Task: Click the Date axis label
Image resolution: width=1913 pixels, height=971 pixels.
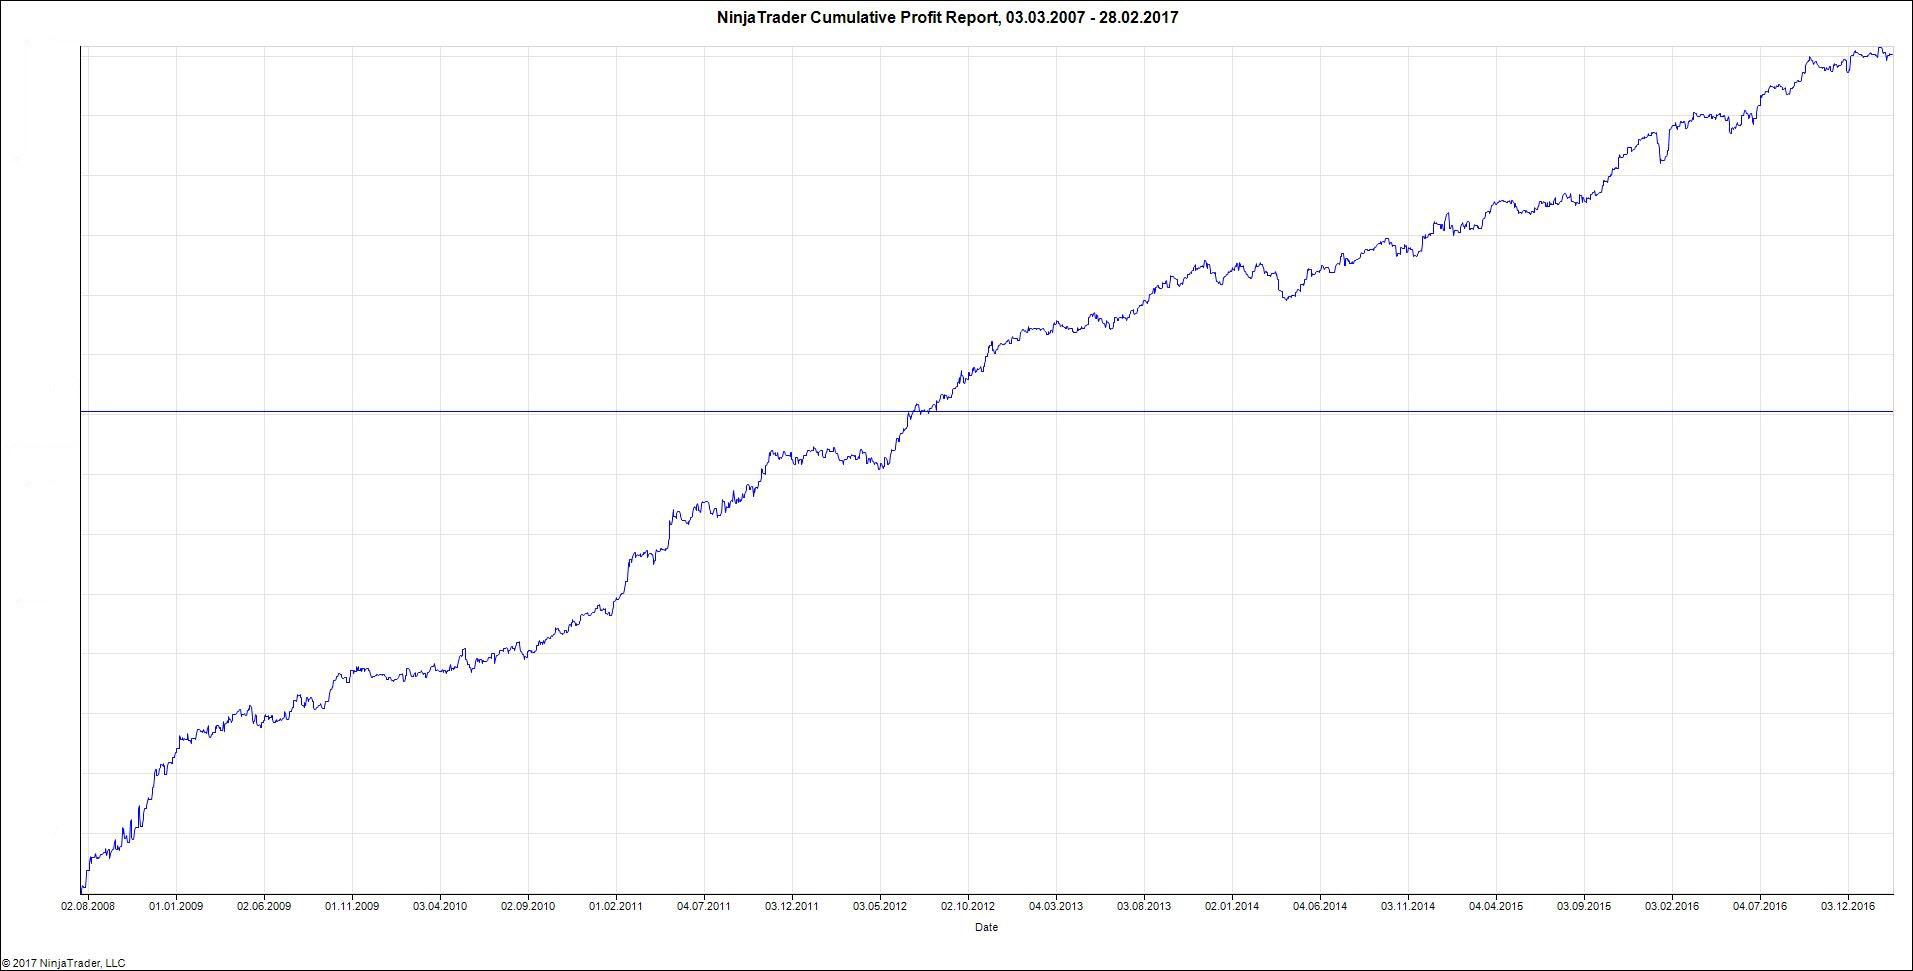Action: tap(986, 927)
